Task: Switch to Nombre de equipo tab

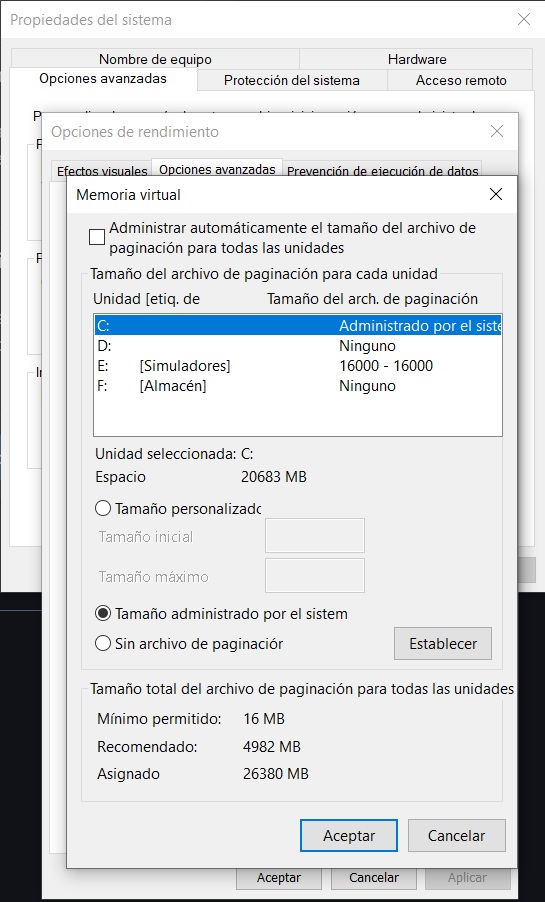Action: 155,59
